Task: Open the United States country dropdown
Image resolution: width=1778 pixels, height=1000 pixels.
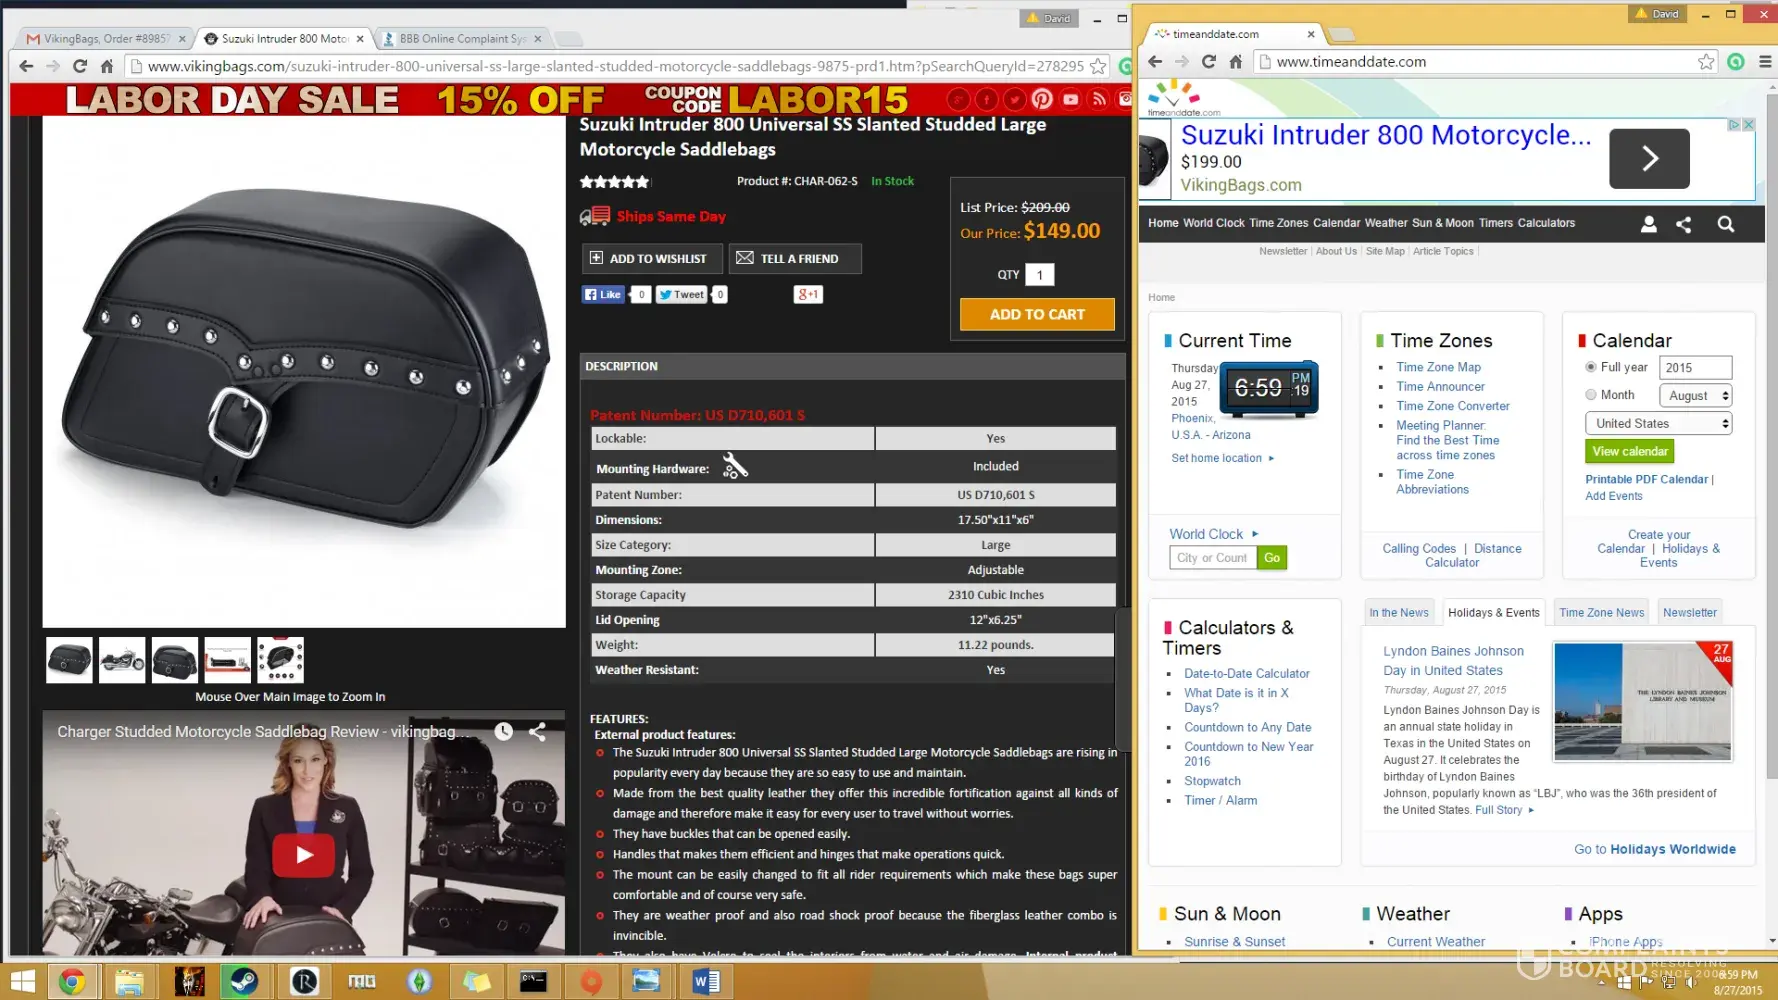Action: click(x=1658, y=423)
